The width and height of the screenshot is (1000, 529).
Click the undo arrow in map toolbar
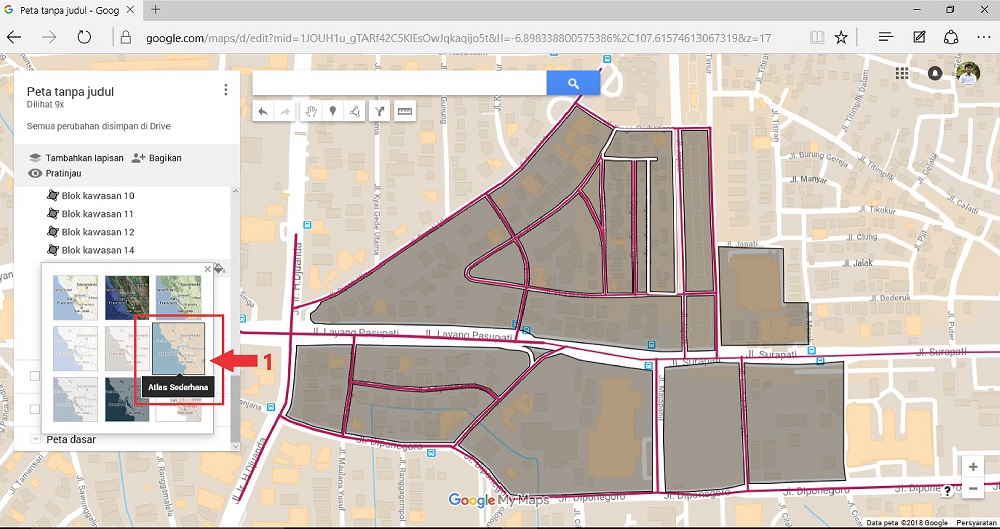pos(263,112)
